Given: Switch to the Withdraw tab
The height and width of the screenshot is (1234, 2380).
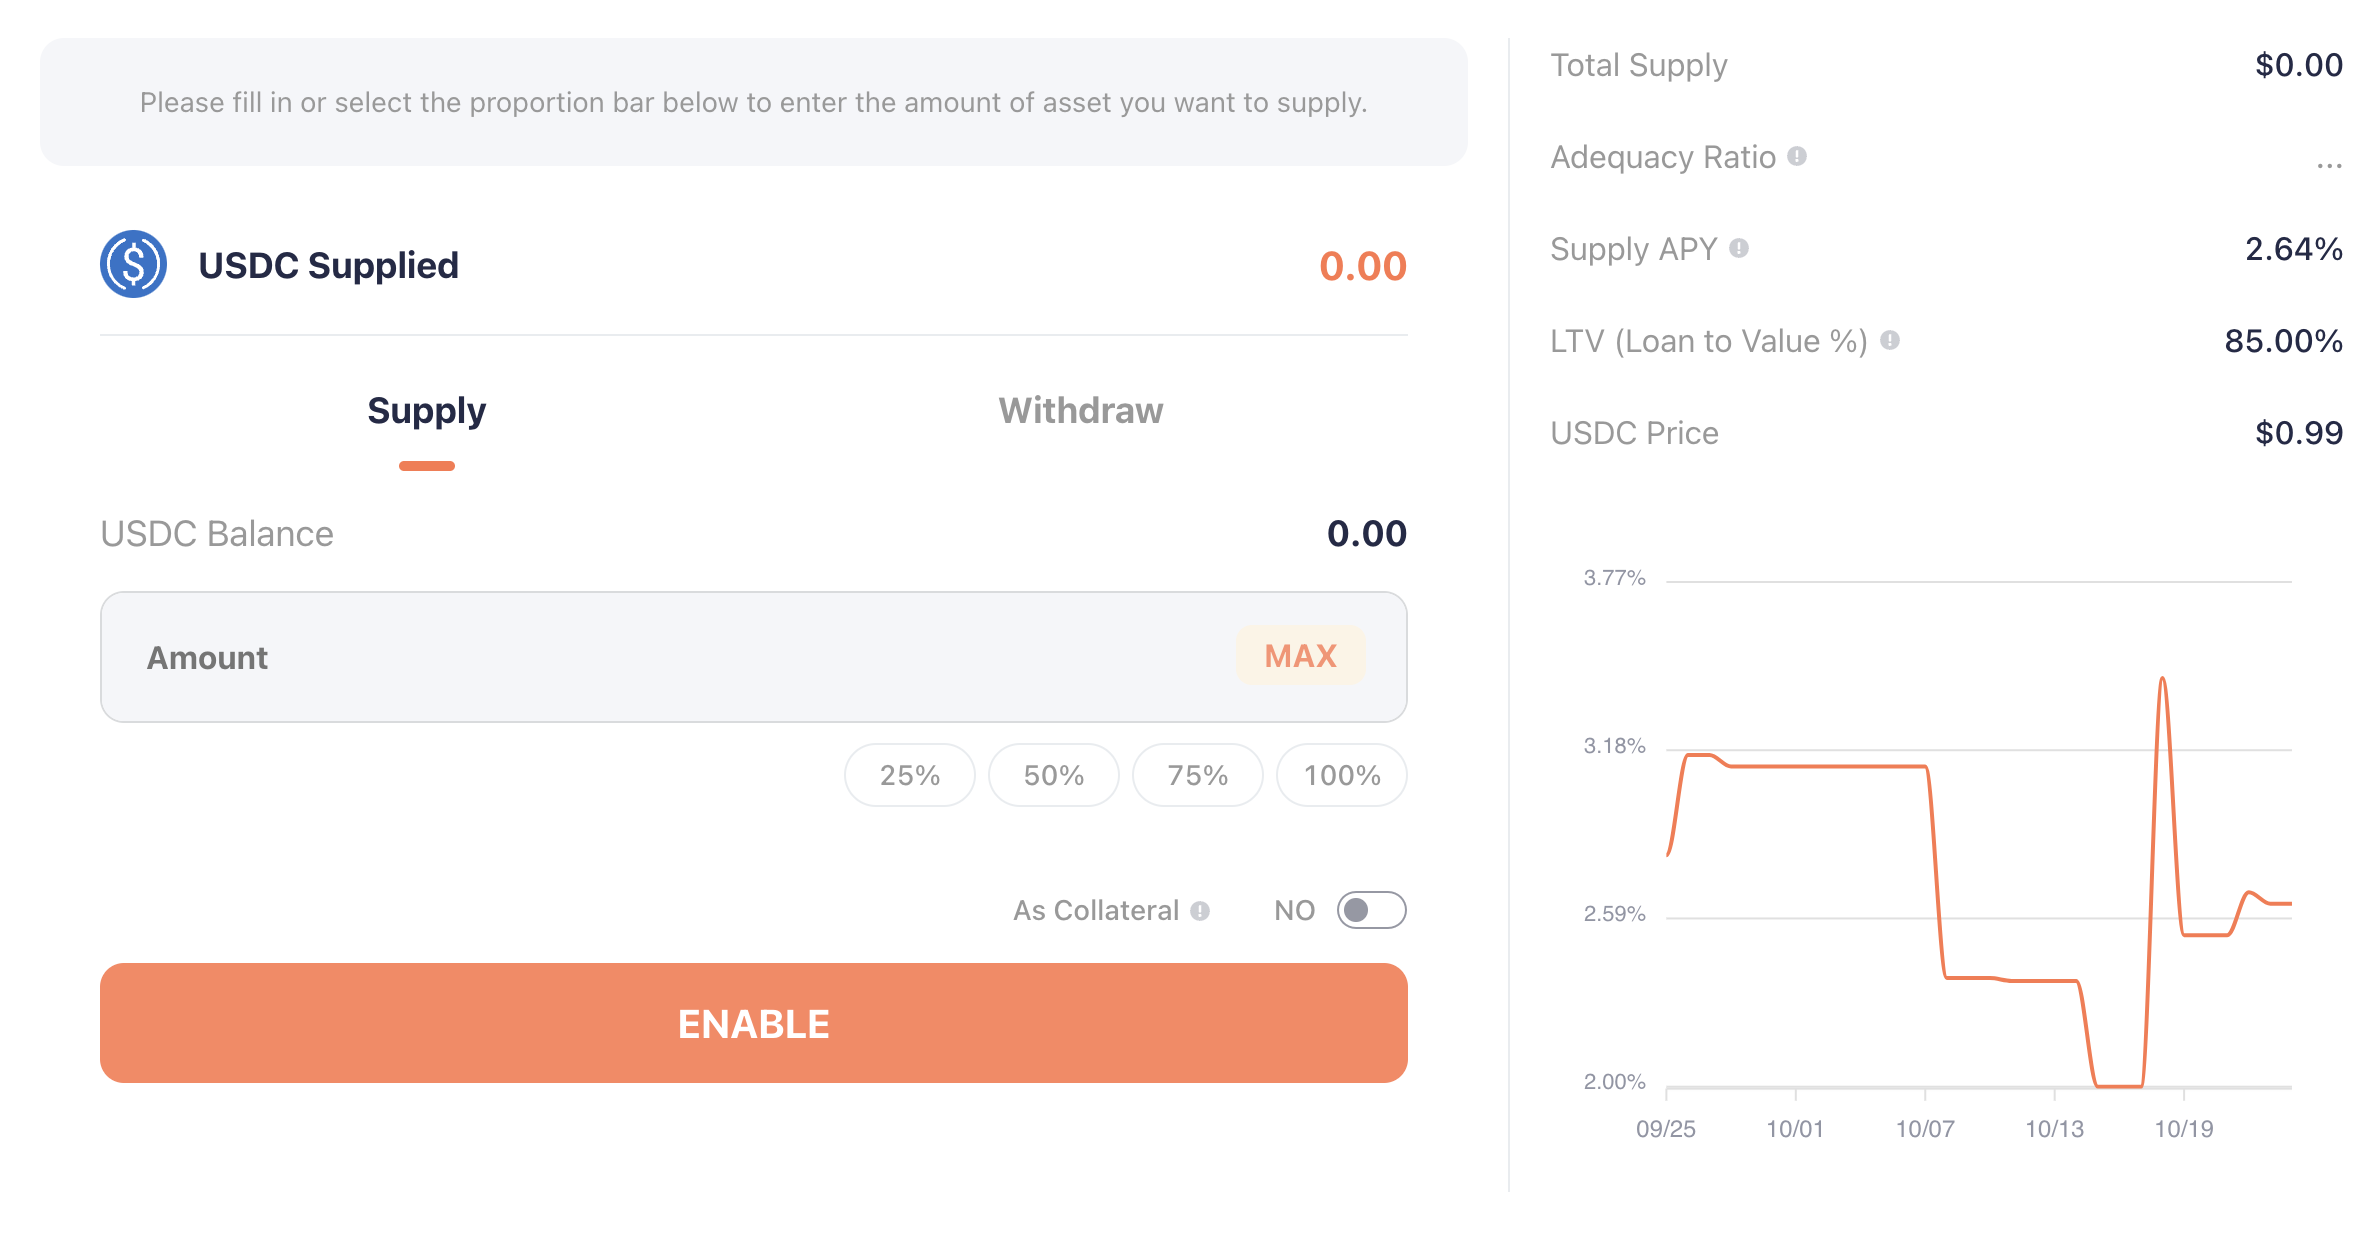Looking at the screenshot, I should (x=1080, y=411).
